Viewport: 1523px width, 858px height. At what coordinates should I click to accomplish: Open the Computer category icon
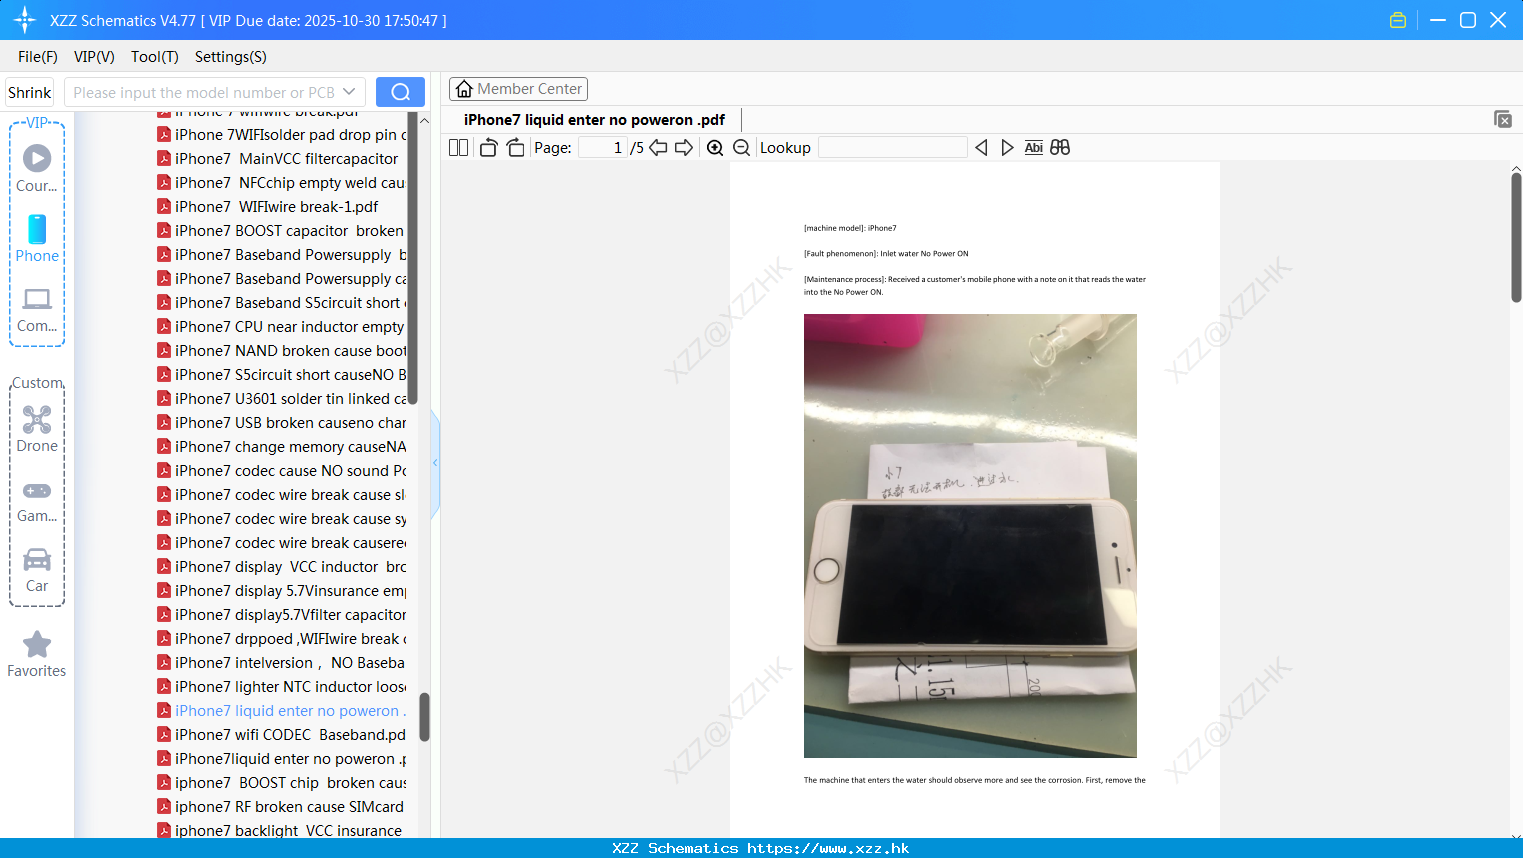(x=37, y=309)
